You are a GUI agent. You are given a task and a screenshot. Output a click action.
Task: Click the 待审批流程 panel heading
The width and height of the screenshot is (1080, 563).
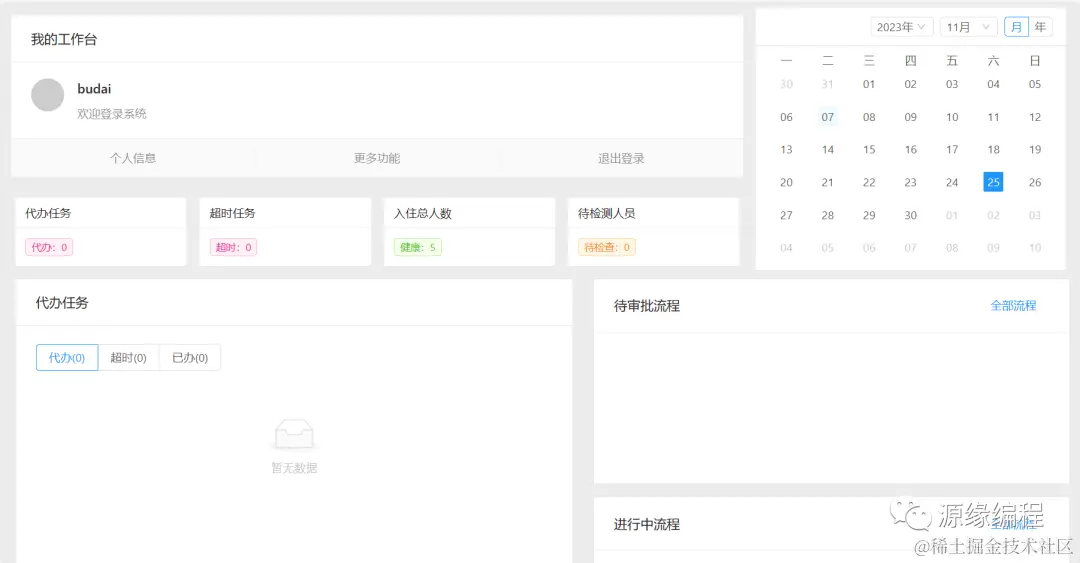647,306
